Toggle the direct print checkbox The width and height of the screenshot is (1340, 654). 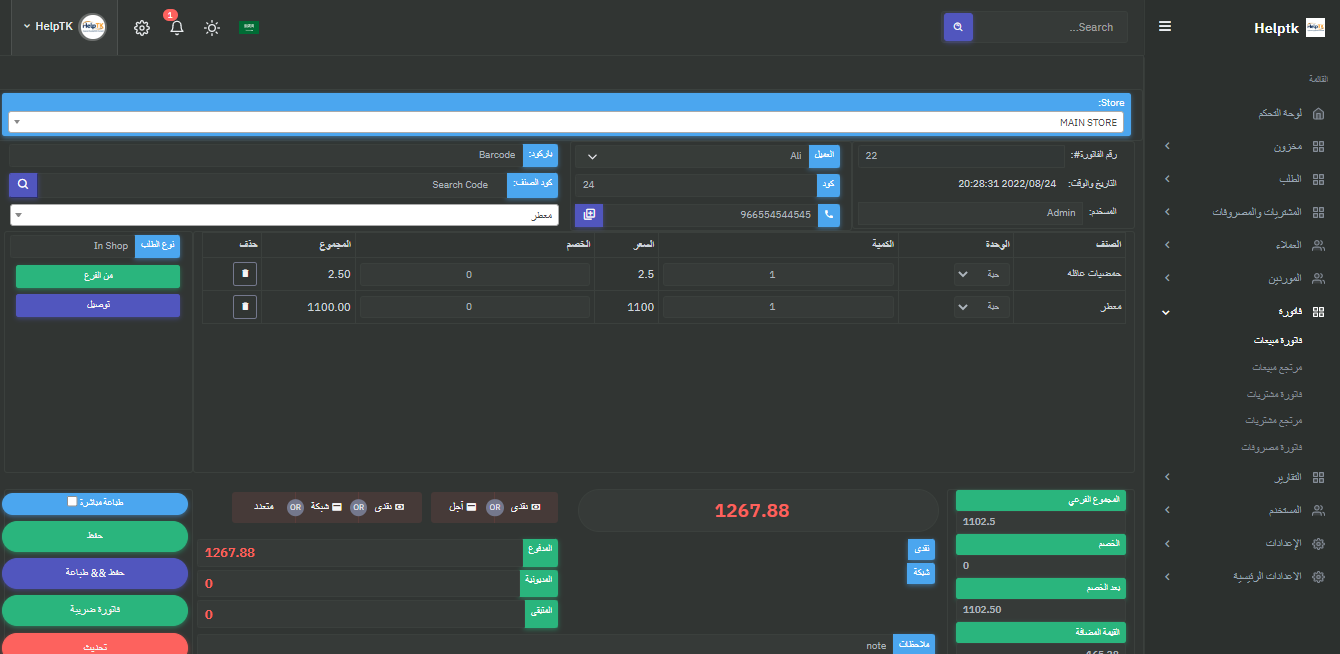click(x=72, y=502)
